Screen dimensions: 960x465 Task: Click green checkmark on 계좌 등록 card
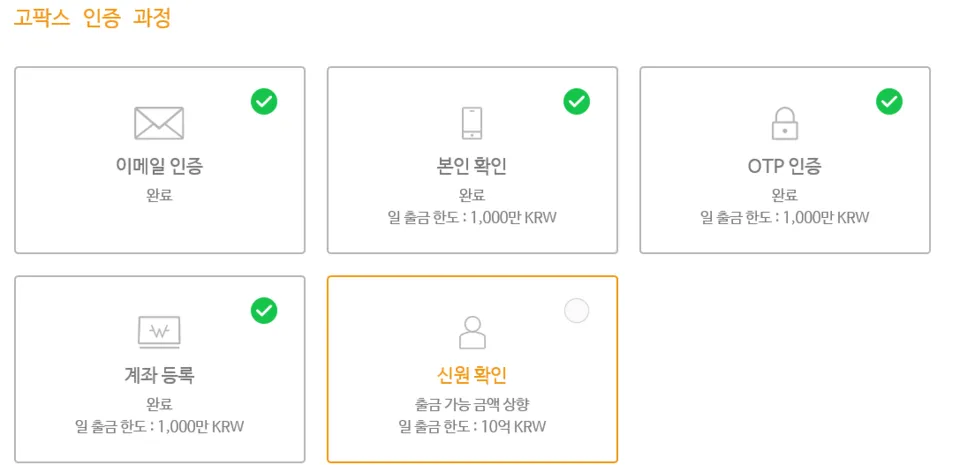point(264,311)
